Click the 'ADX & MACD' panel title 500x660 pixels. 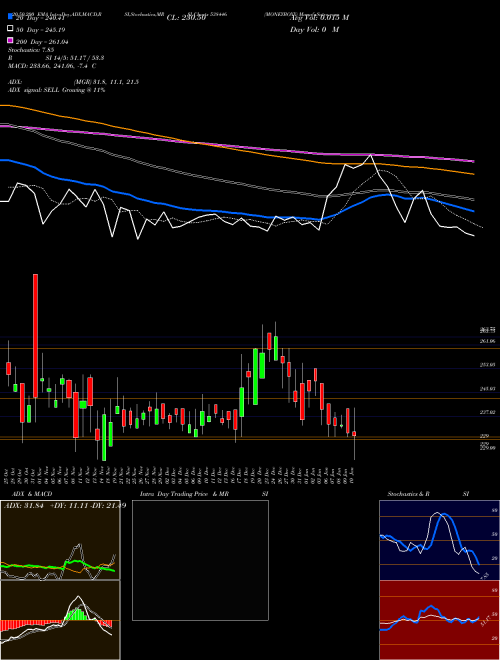32,494
